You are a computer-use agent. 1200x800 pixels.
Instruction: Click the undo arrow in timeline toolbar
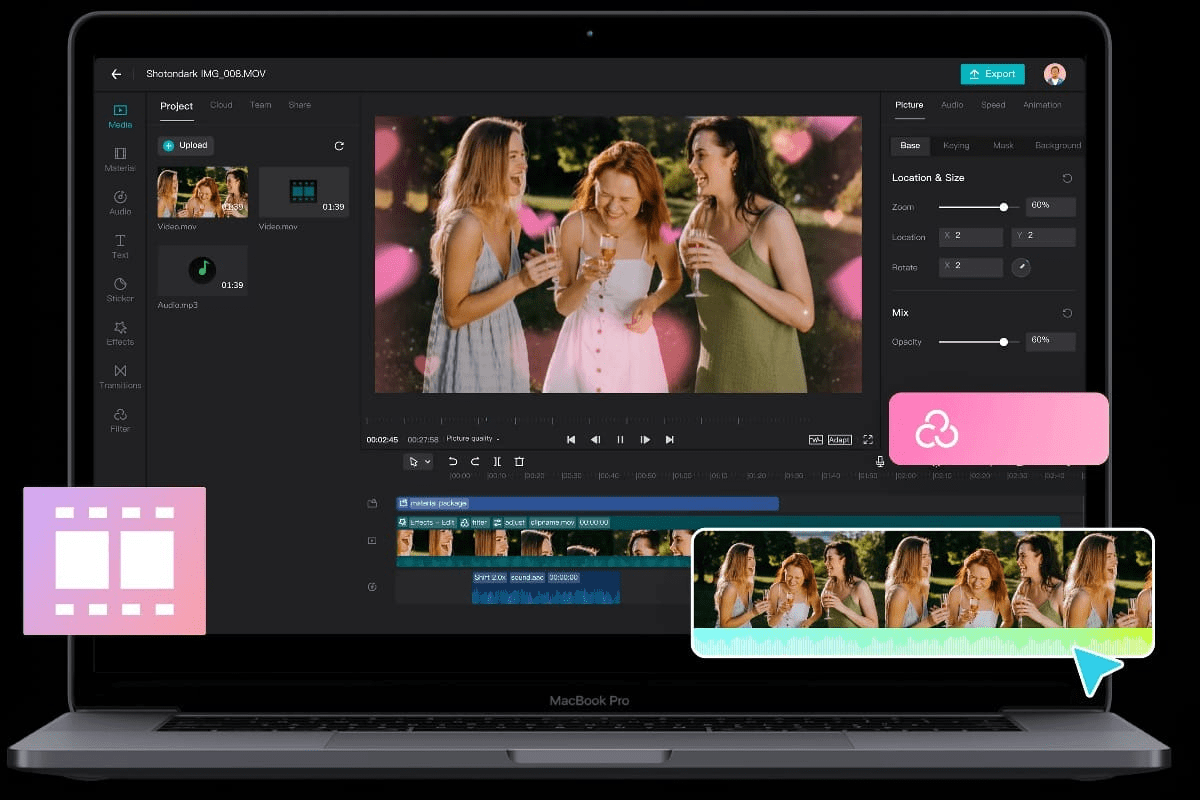coord(453,462)
